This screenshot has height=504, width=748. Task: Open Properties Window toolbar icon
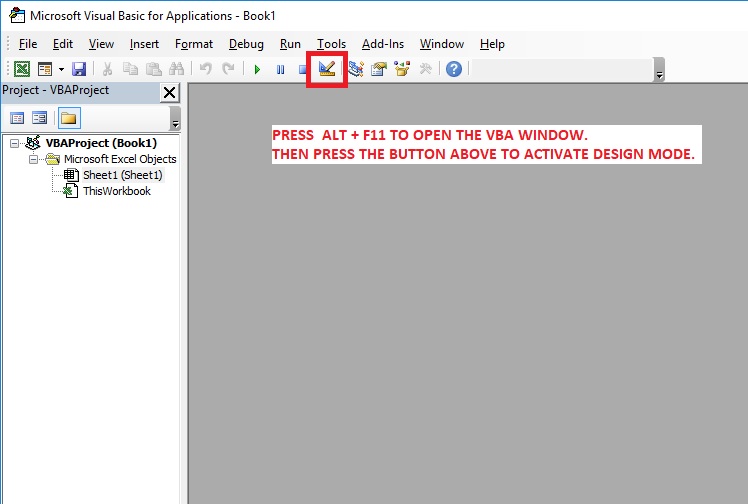379,69
